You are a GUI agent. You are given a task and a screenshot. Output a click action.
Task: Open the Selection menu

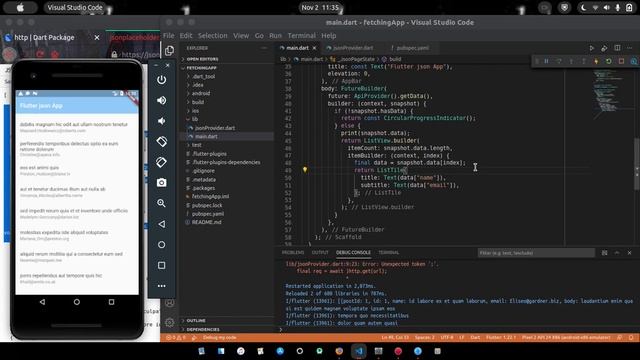pyautogui.click(x=213, y=36)
